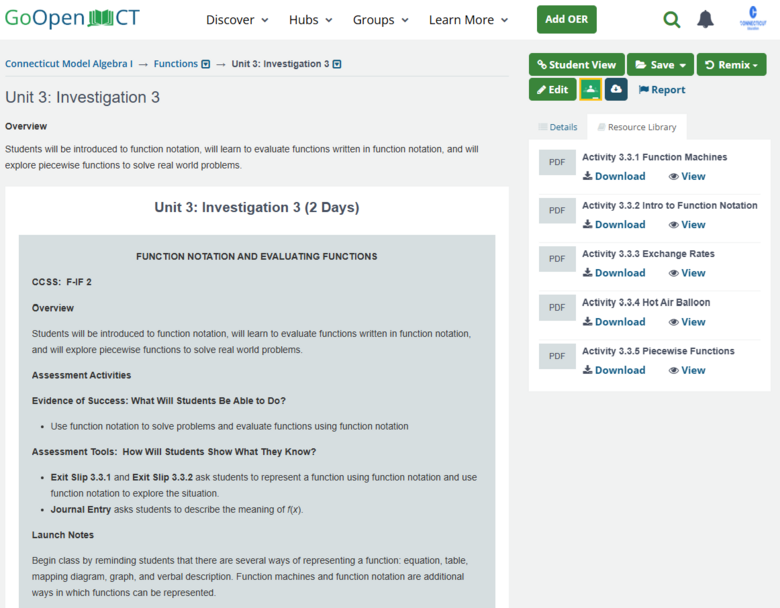The height and width of the screenshot is (608, 780).
Task: Click PDF icon for Hot Air Balloon
Action: 557,307
